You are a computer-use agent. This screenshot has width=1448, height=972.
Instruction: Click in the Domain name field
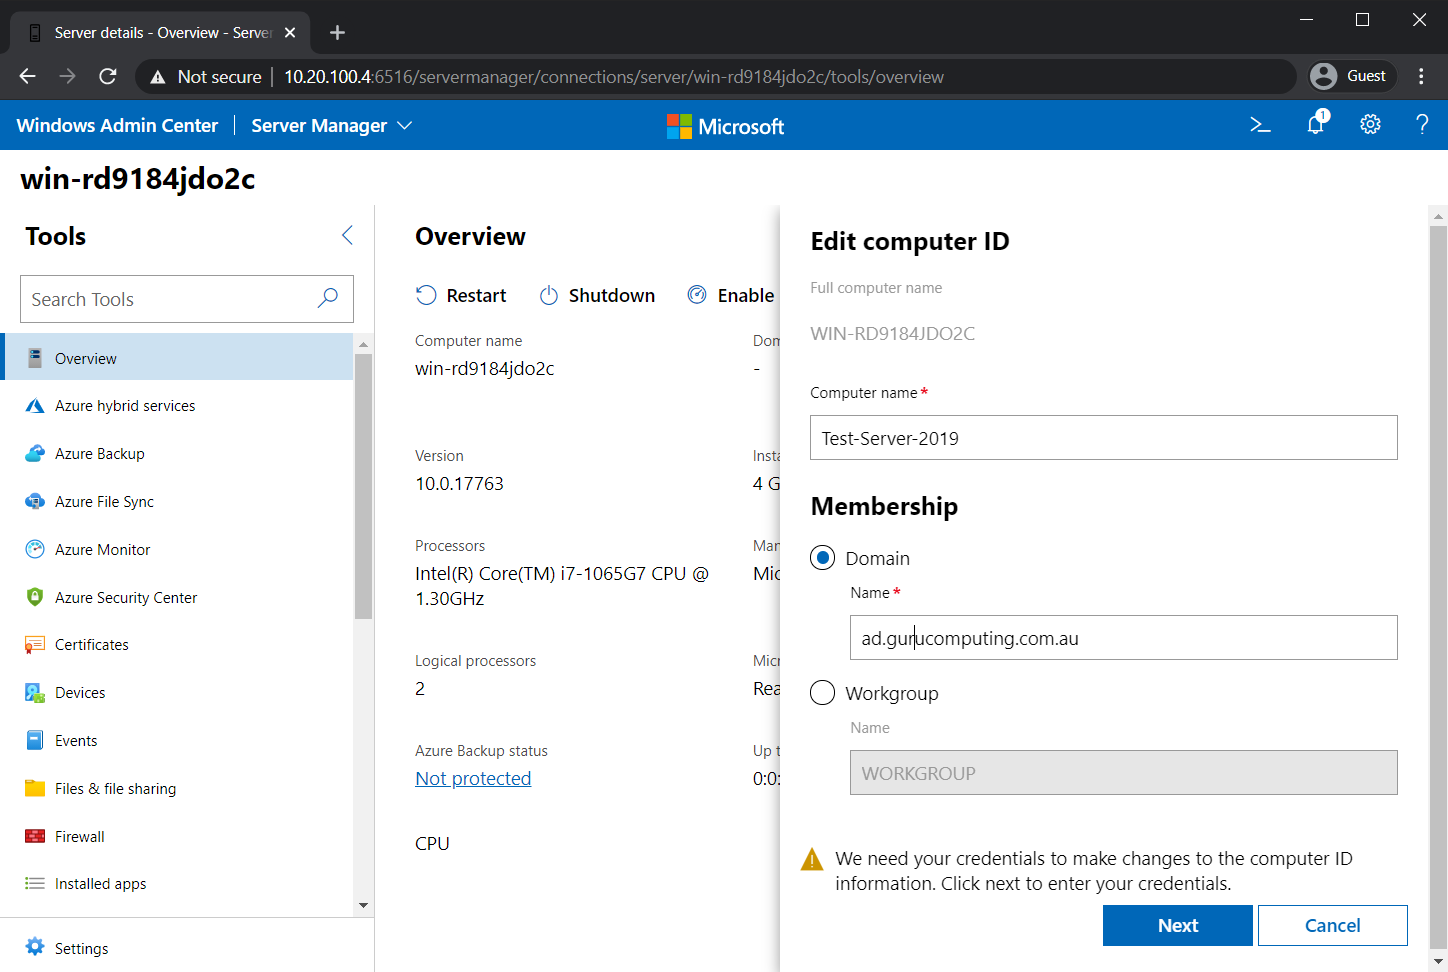[x=1124, y=638]
